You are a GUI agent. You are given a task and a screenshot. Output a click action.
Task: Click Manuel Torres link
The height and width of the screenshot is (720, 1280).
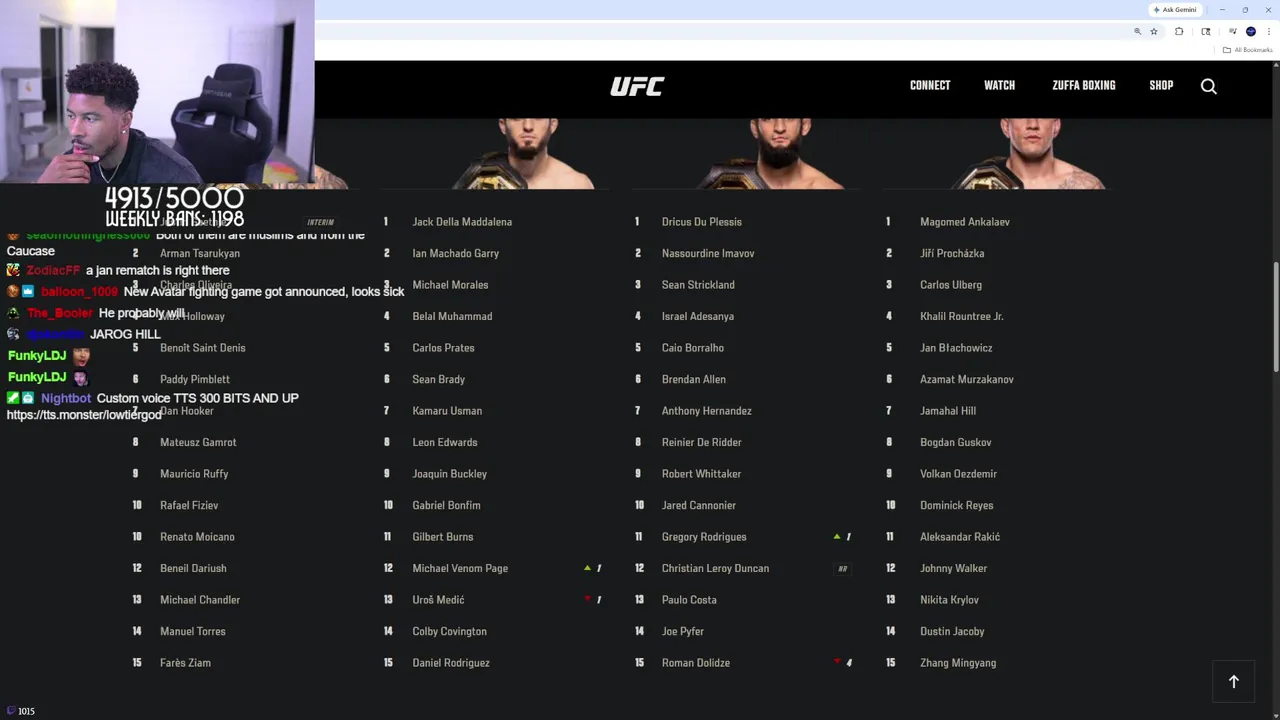(x=192, y=631)
